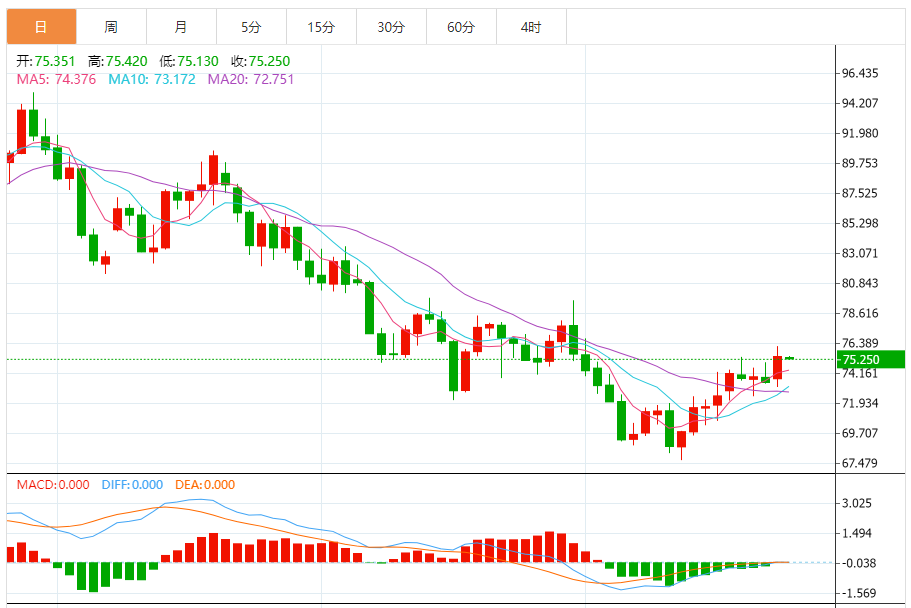Open the 30分 interval tab
The image size is (911, 608).
click(x=391, y=27)
